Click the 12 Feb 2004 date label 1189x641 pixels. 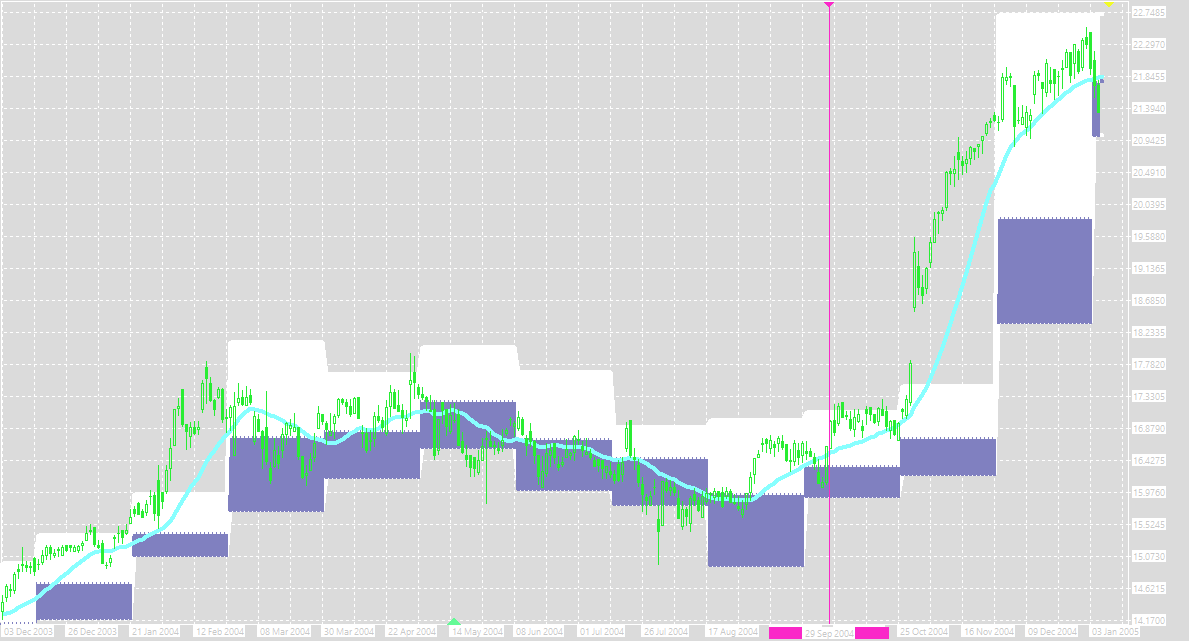tap(220, 633)
